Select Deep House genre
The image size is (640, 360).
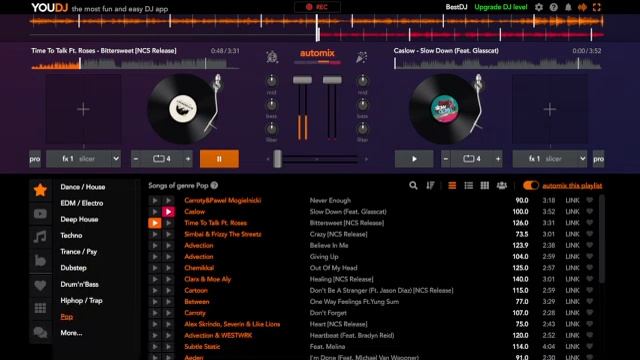[x=79, y=219]
